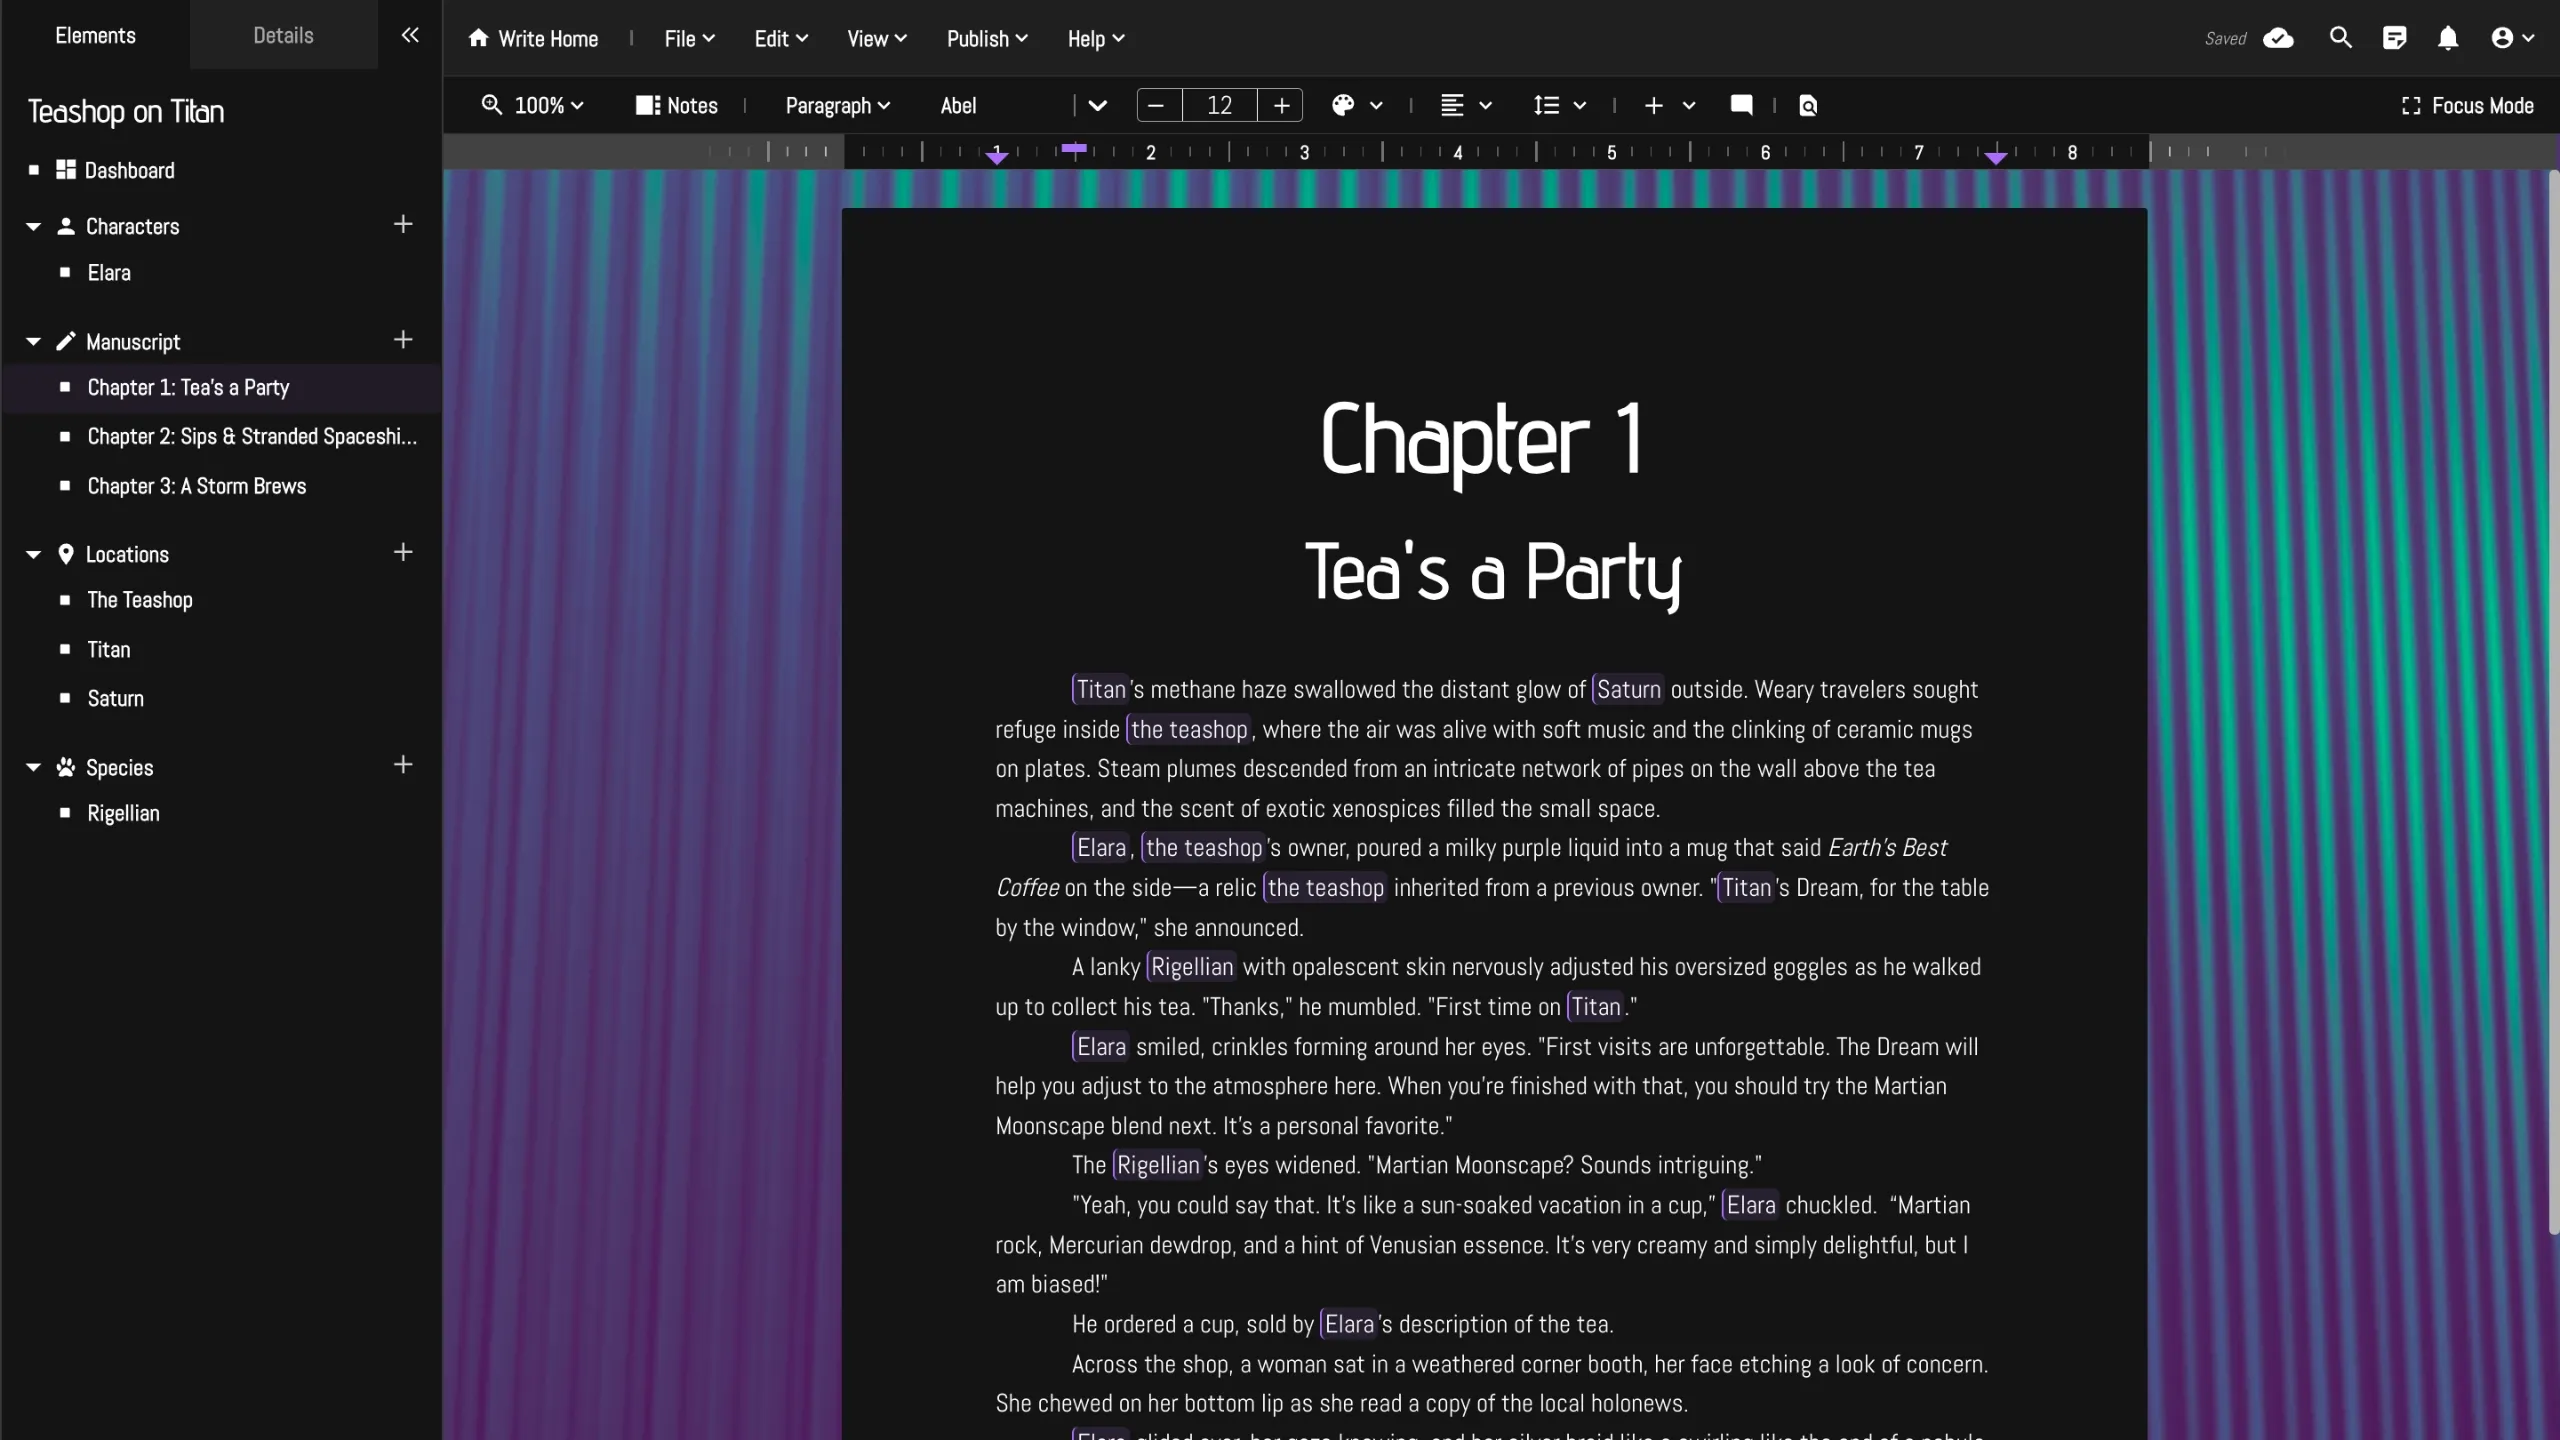Collapse the Locations tree section

(33, 554)
